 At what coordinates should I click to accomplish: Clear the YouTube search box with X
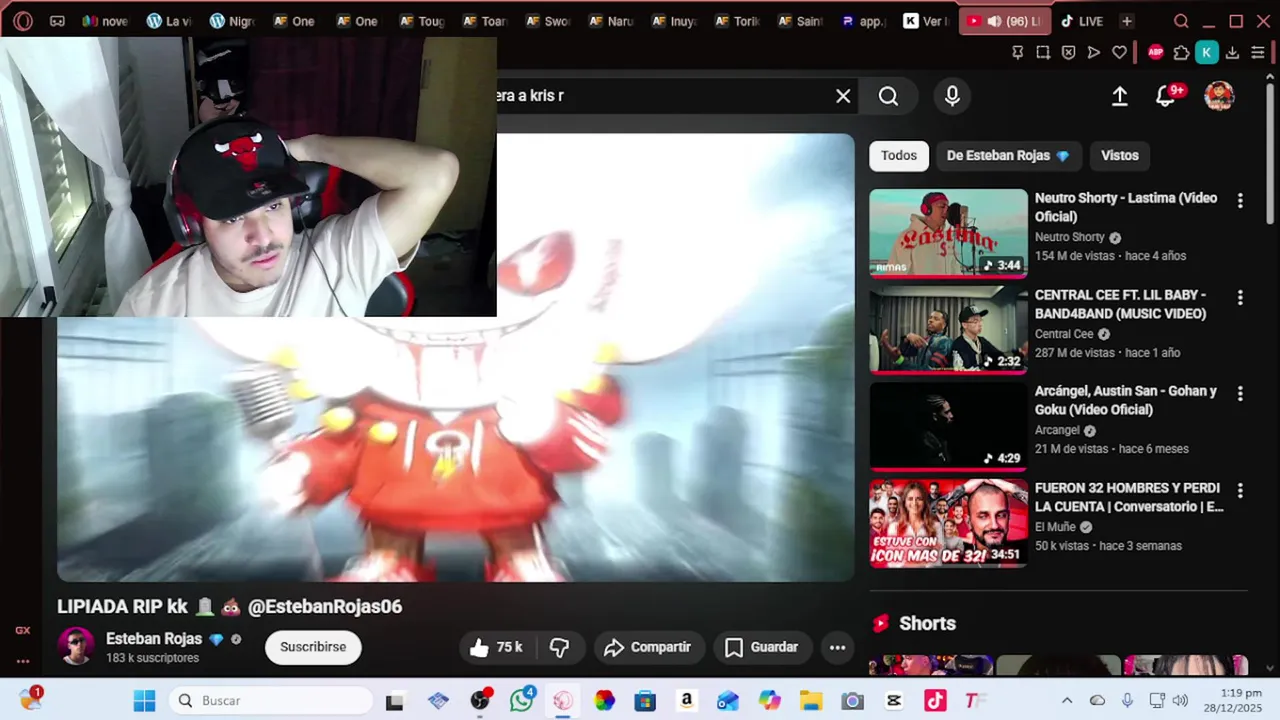point(843,96)
